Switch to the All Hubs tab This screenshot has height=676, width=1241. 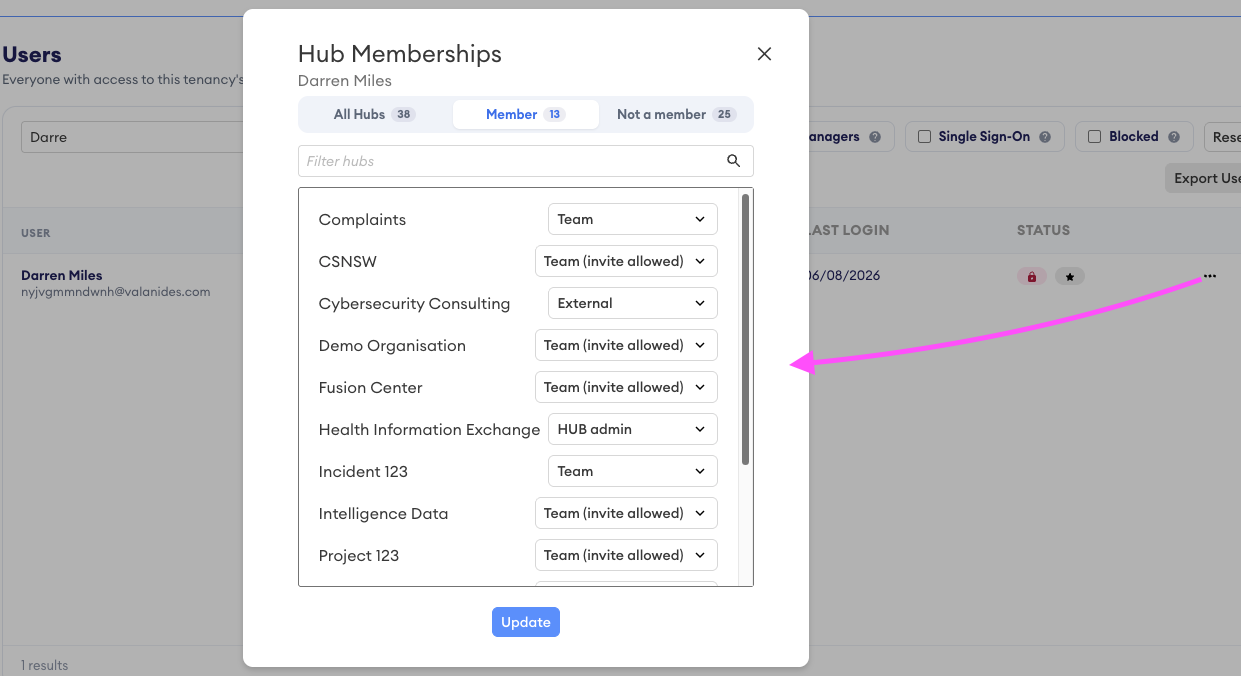375,114
